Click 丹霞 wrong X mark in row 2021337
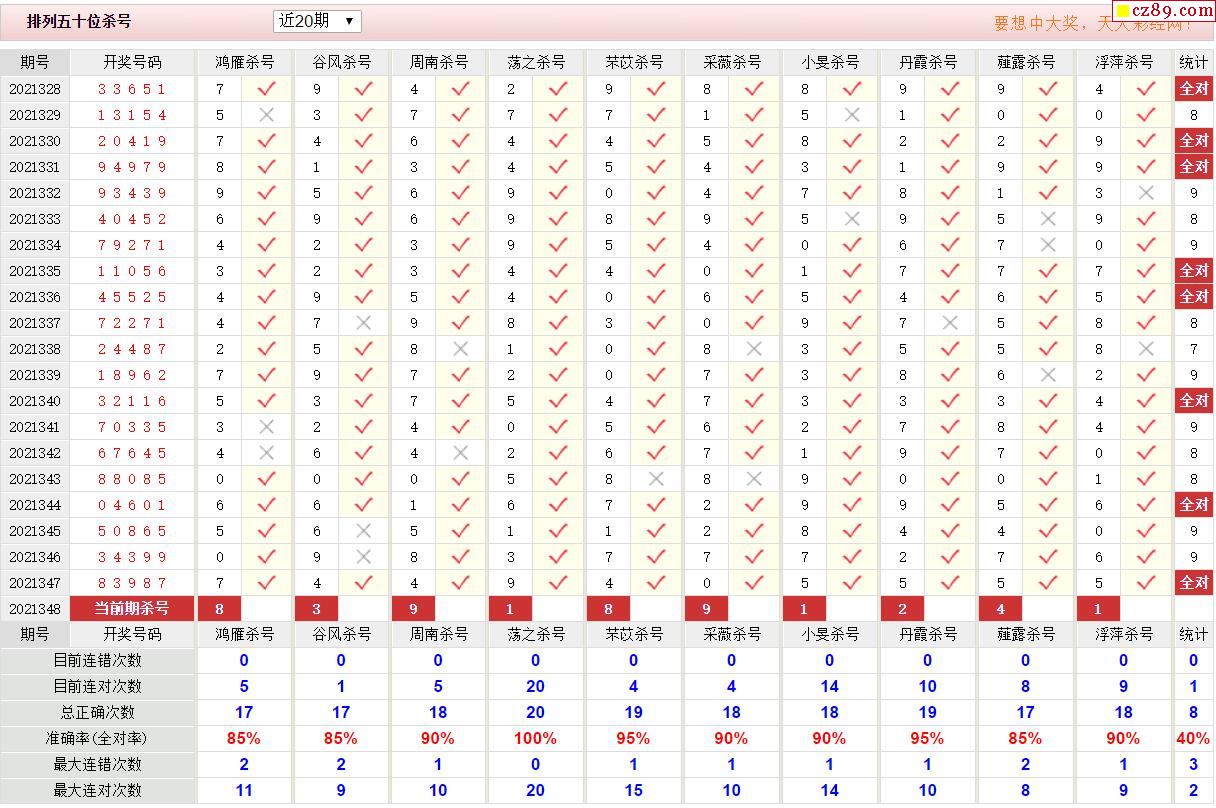This screenshot has height=808, width=1216. click(950, 323)
